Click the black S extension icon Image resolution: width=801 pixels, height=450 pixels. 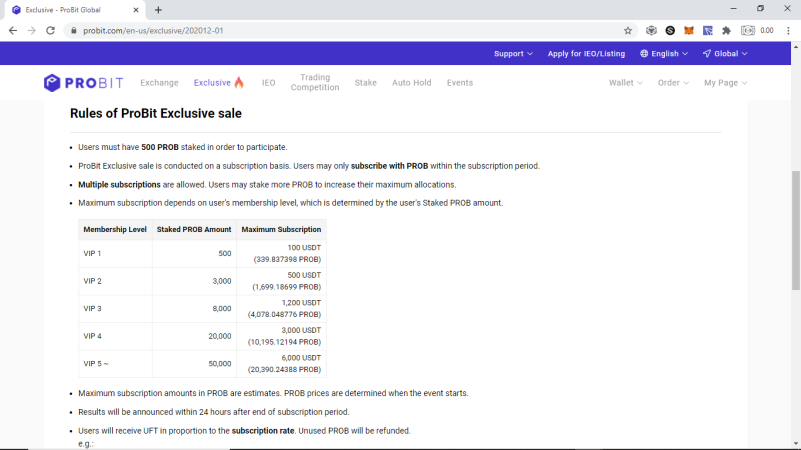pyautogui.click(x=670, y=31)
